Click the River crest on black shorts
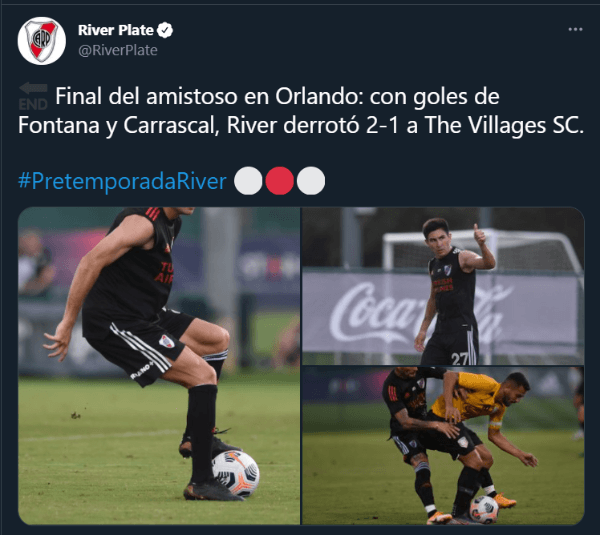This screenshot has height=535, width=600. point(167,341)
